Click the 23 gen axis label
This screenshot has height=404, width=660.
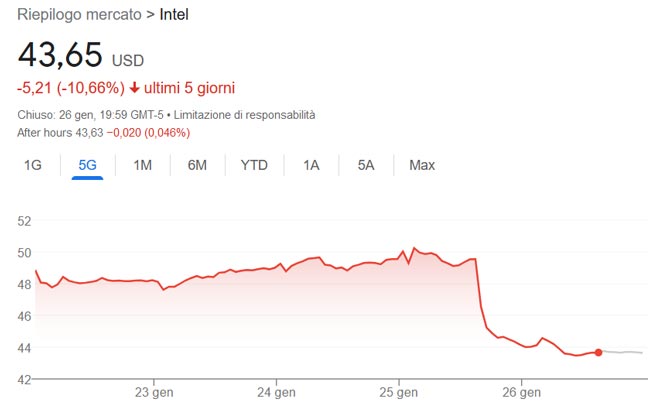point(153,390)
